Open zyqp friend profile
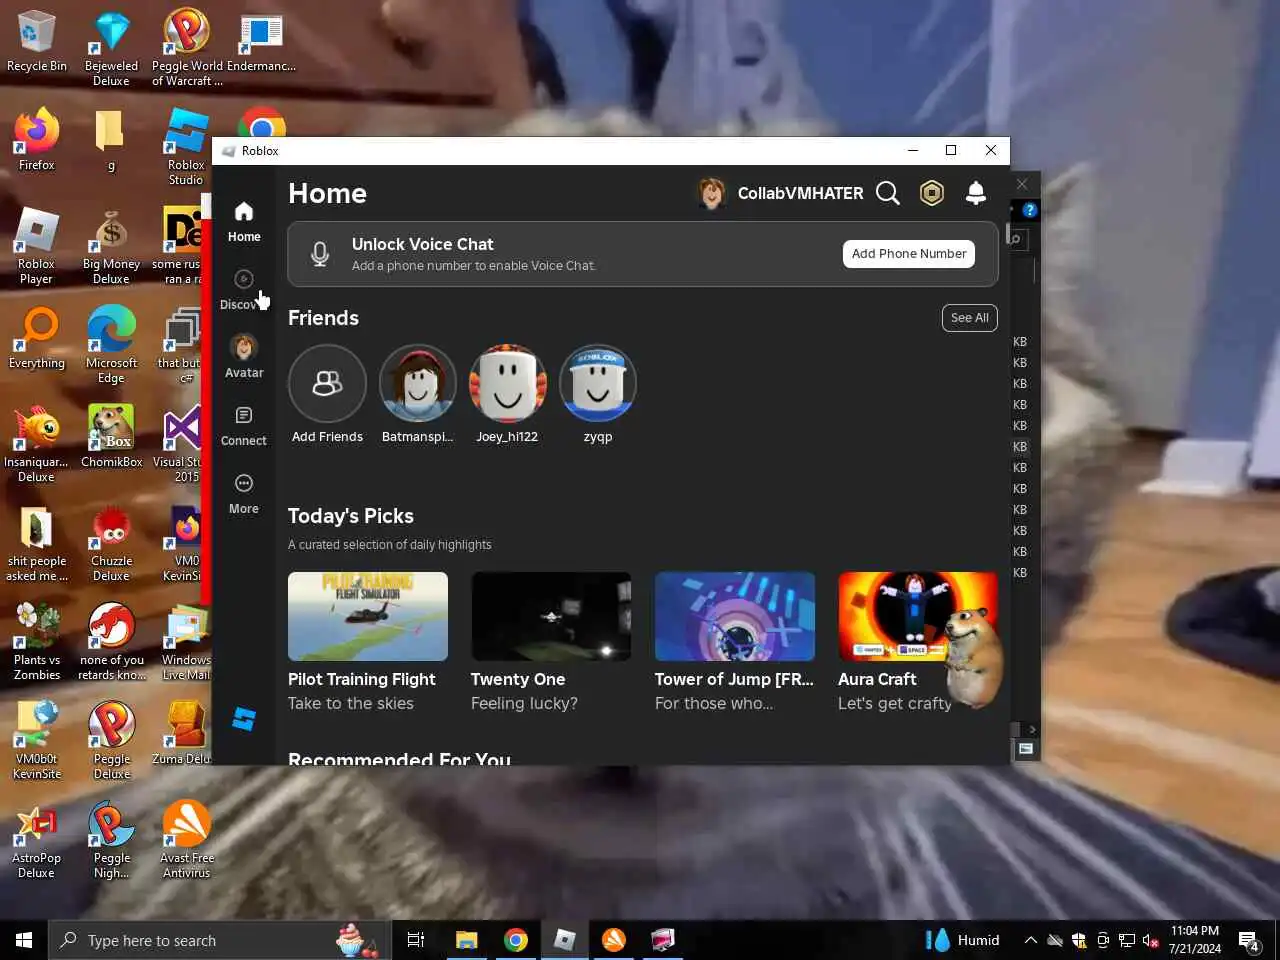Viewport: 1280px width, 960px height. pos(598,384)
